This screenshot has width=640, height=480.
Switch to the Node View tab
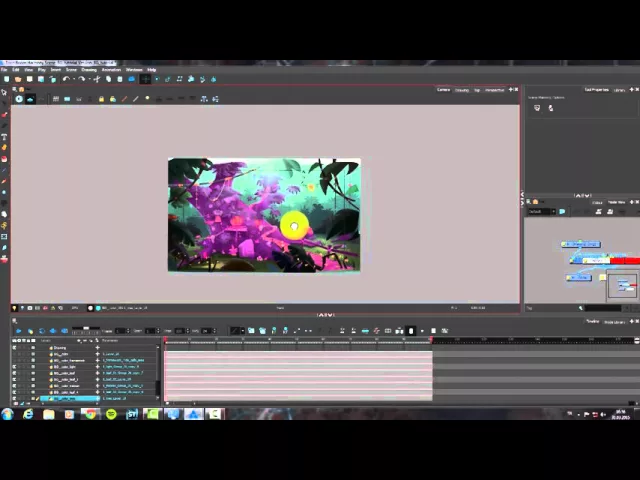616,202
